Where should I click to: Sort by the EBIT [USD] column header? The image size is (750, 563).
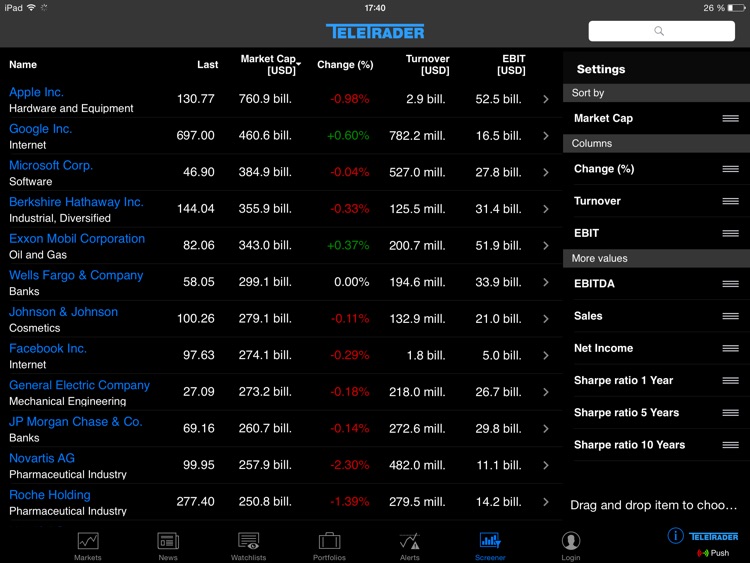point(511,65)
